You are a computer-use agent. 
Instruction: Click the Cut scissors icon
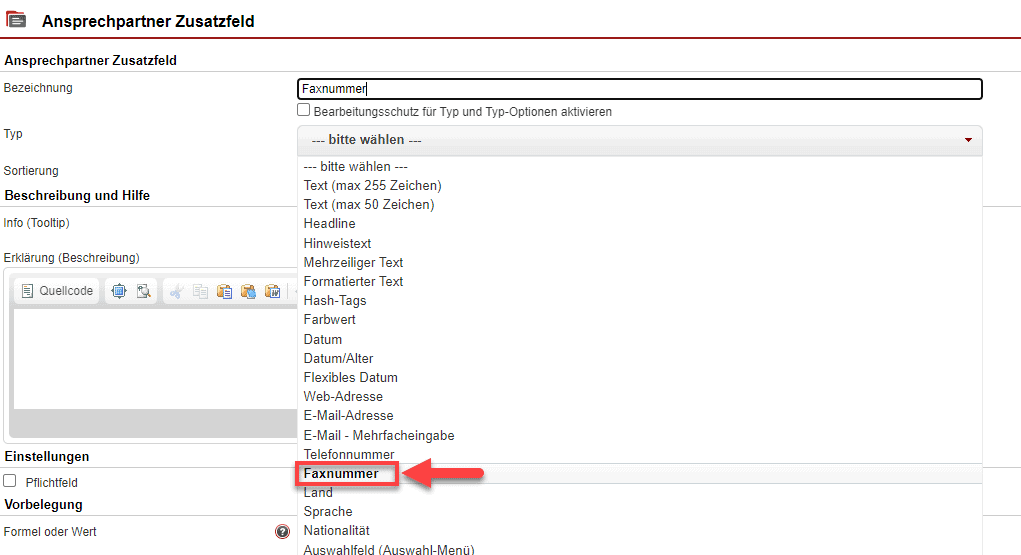point(176,291)
